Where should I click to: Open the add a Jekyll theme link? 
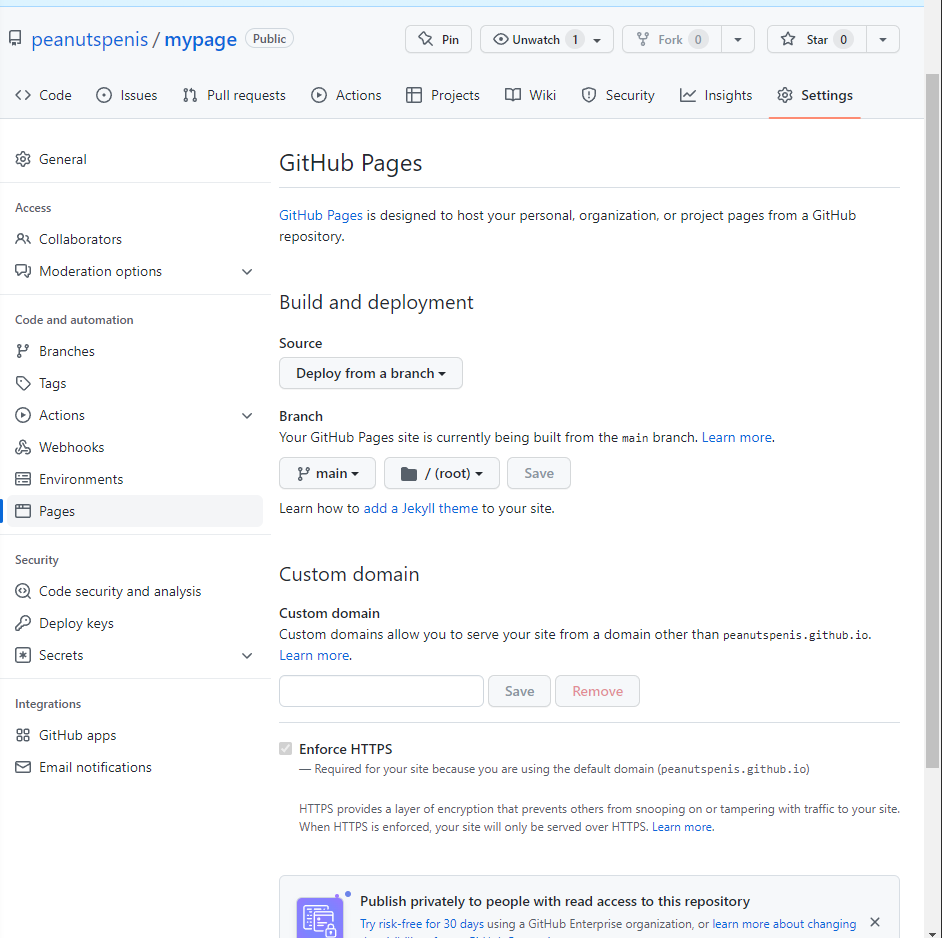(x=421, y=508)
